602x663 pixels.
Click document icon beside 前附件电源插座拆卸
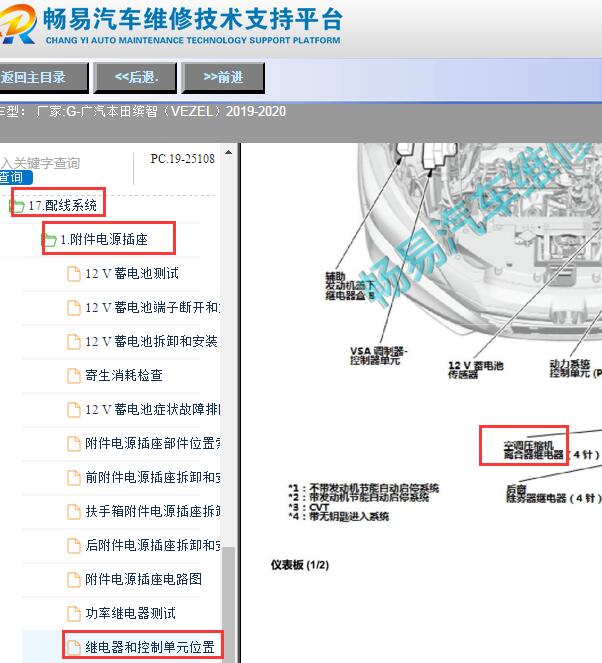click(74, 478)
